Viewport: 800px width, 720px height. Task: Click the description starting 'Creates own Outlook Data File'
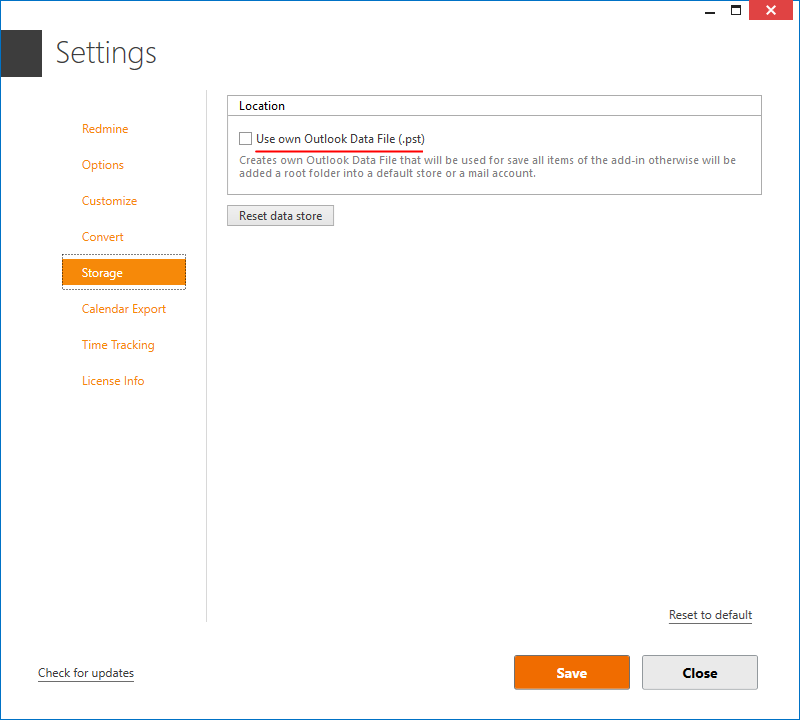point(487,167)
